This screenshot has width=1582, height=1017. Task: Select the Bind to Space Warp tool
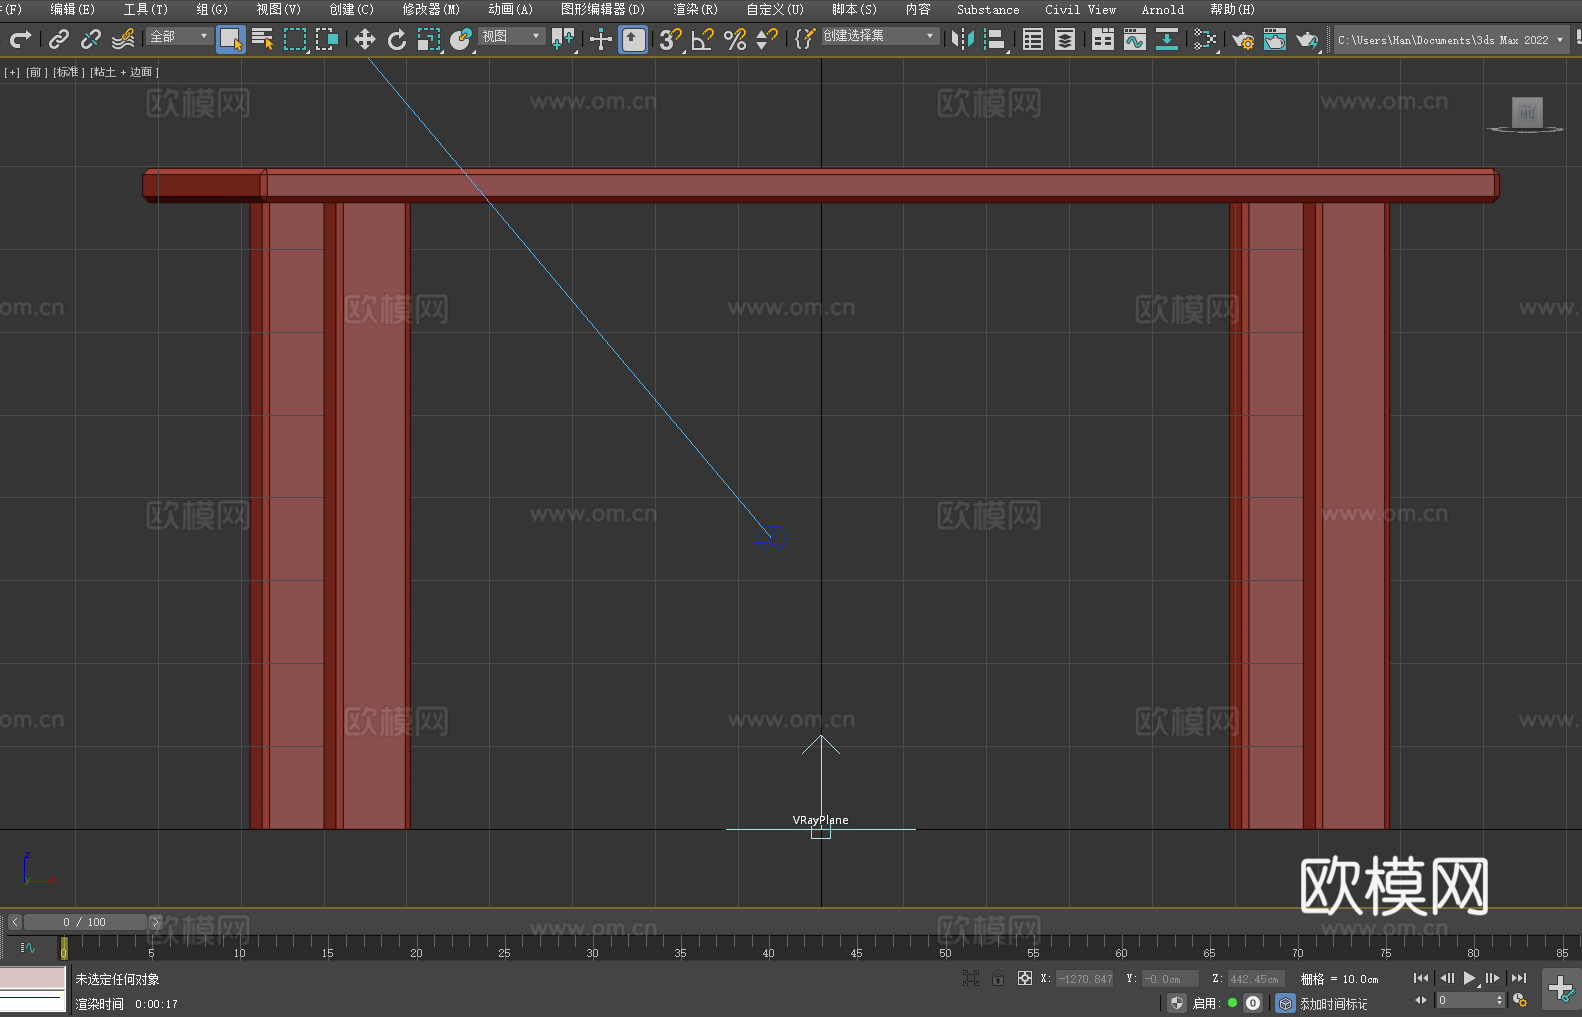point(123,39)
